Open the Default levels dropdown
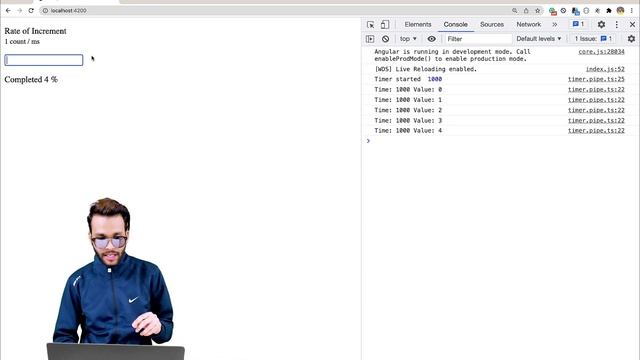Viewport: 640px width, 360px height. pyautogui.click(x=539, y=39)
